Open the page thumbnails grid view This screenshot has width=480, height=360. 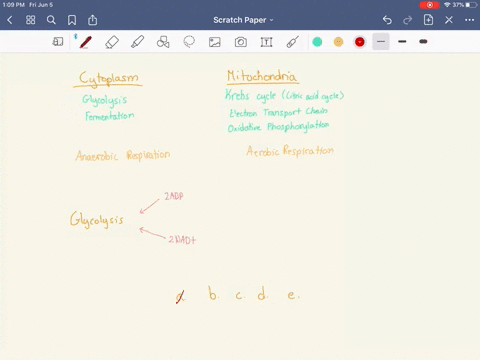click(30, 20)
